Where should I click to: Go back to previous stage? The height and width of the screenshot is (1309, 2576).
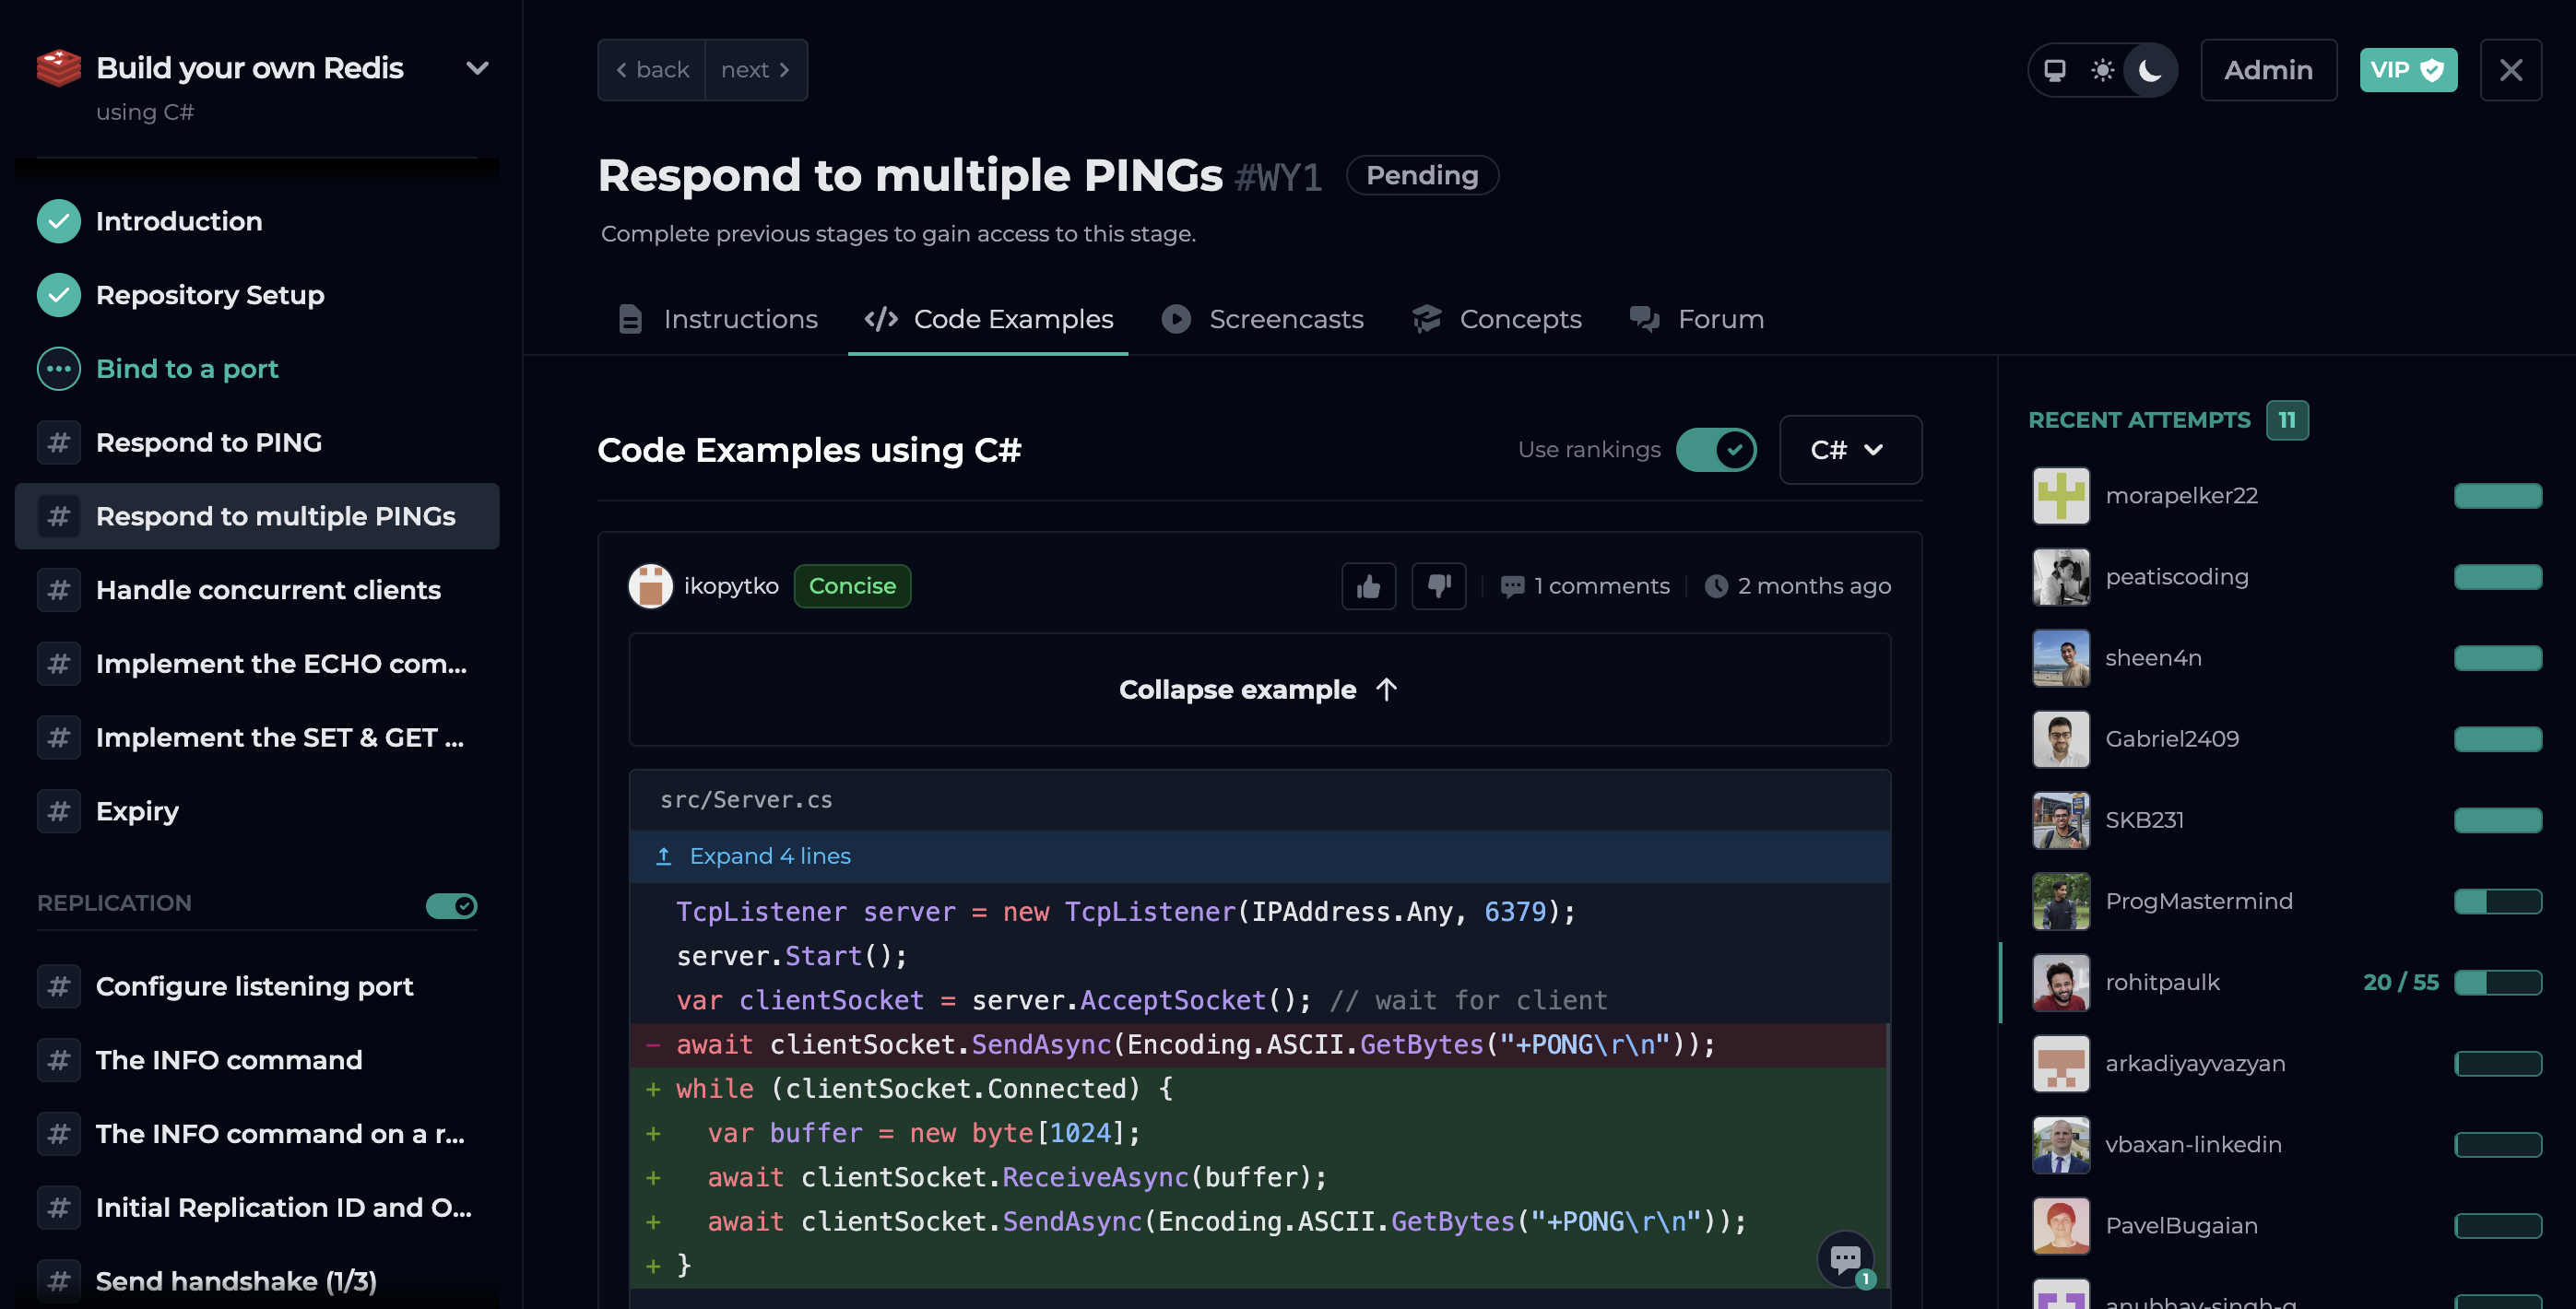pyautogui.click(x=652, y=70)
